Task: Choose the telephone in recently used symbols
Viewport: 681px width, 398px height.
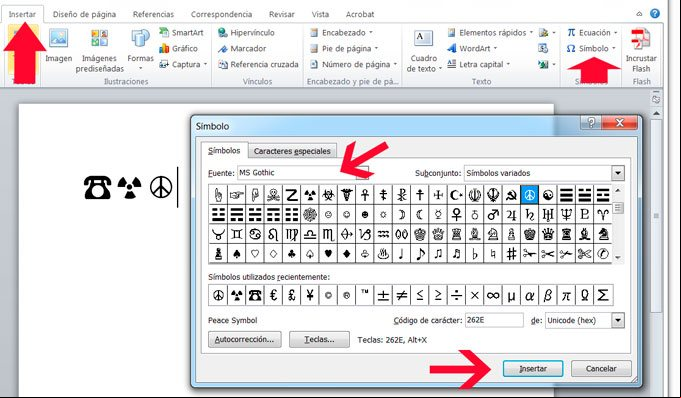Action: pyautogui.click(x=255, y=295)
